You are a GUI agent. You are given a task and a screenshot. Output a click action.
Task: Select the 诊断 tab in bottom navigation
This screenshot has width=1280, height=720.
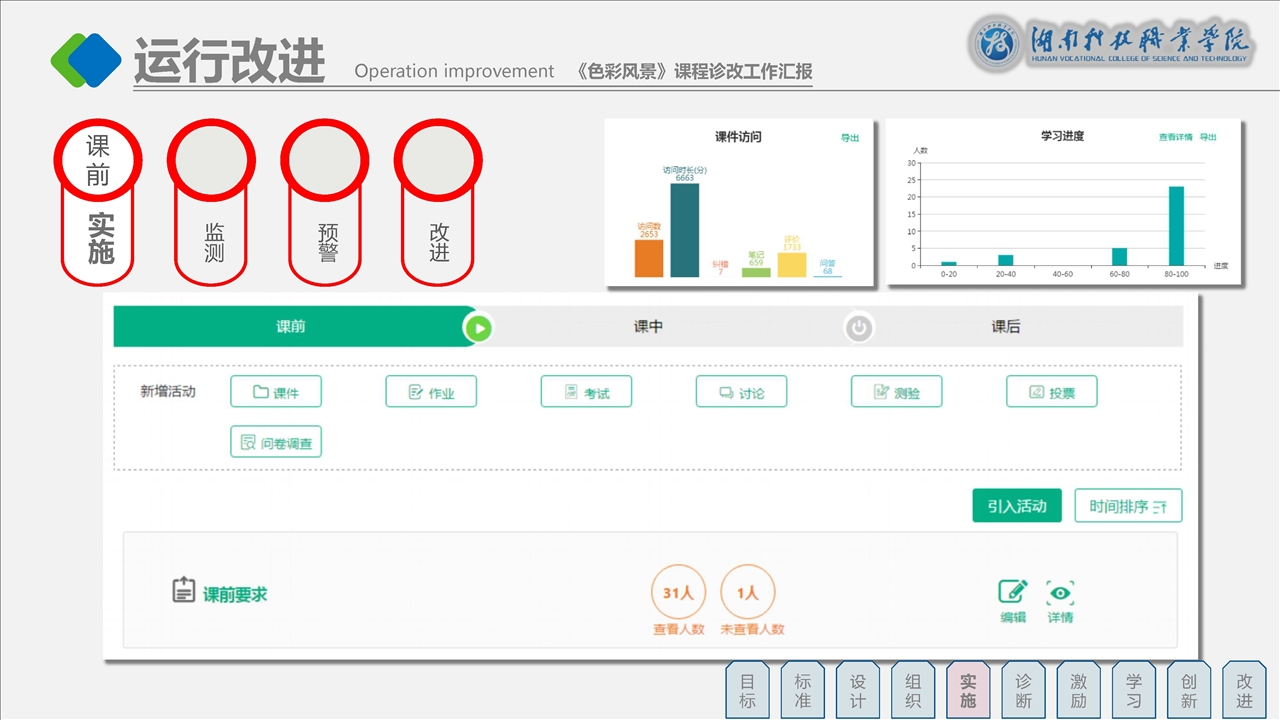(1023, 690)
